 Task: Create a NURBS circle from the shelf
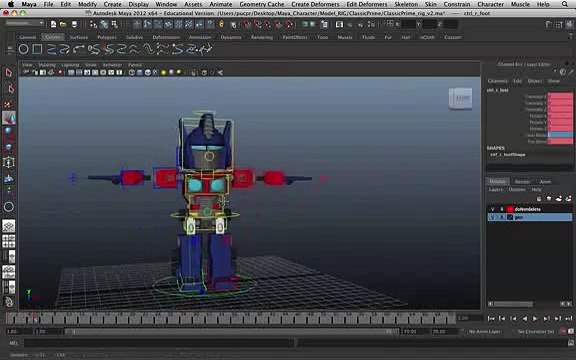[24, 49]
